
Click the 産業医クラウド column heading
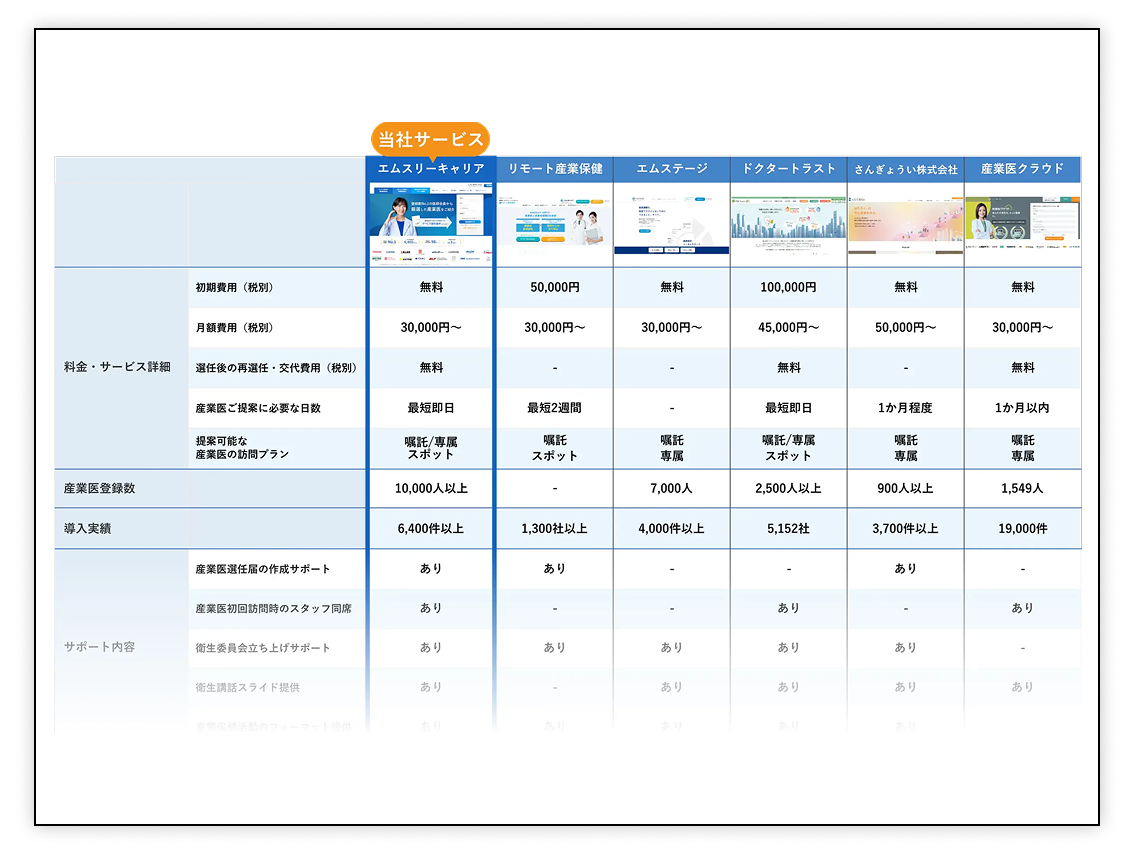point(1022,169)
